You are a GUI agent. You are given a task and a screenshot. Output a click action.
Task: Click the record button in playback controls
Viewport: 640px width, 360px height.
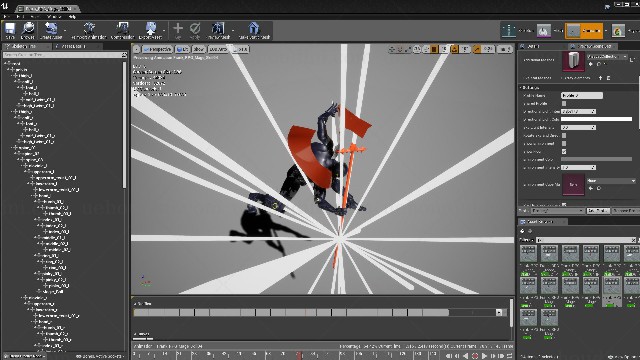(475, 356)
